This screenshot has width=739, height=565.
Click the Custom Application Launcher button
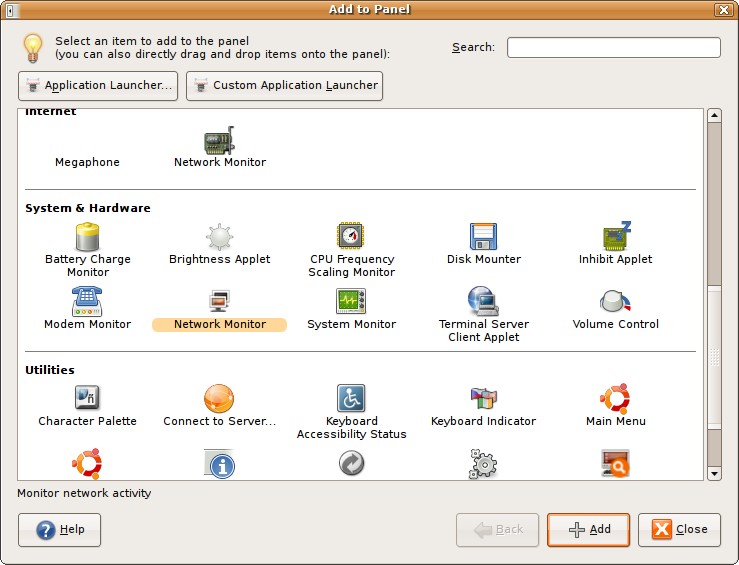284,86
